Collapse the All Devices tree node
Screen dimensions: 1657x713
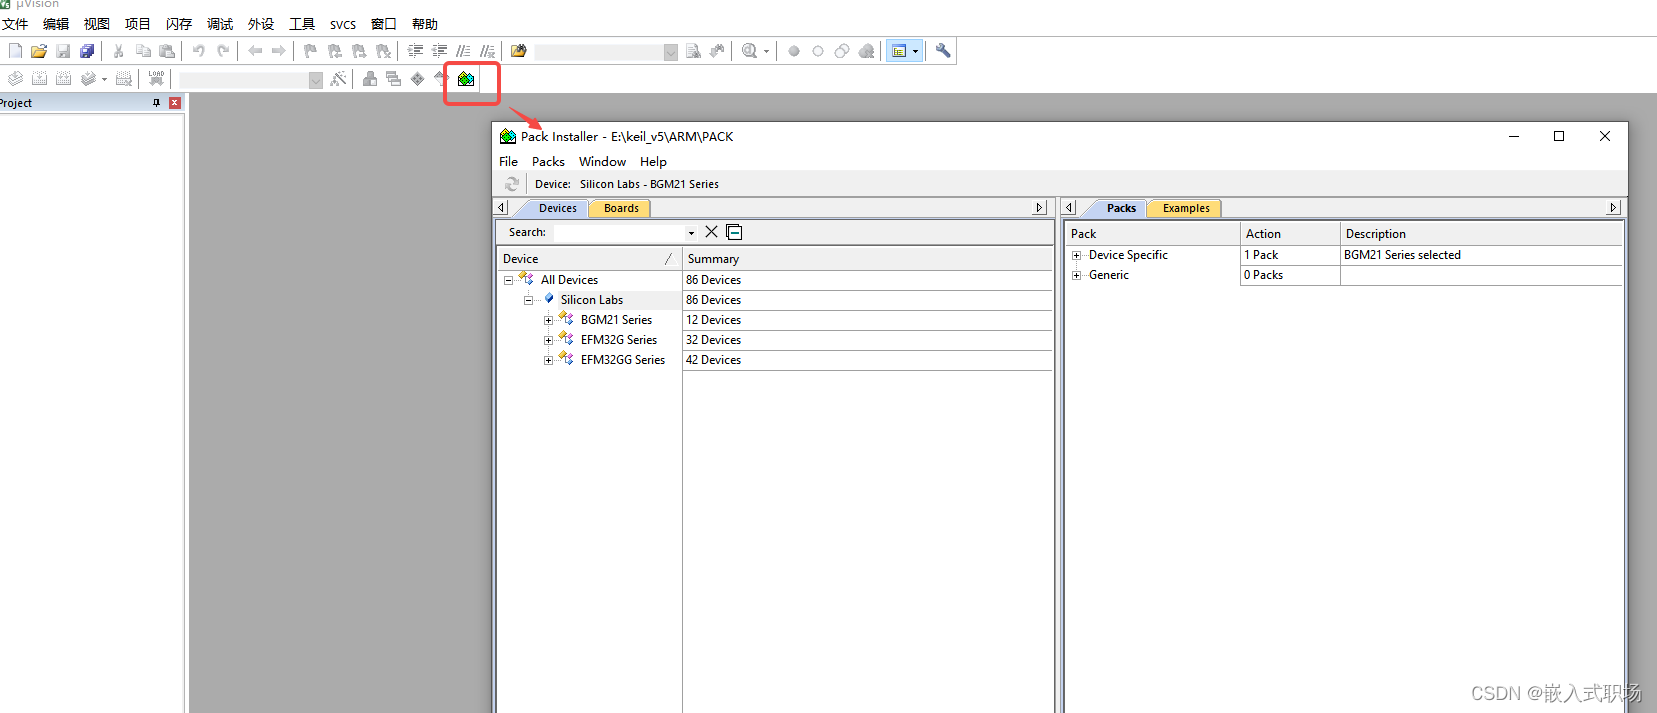click(x=508, y=280)
